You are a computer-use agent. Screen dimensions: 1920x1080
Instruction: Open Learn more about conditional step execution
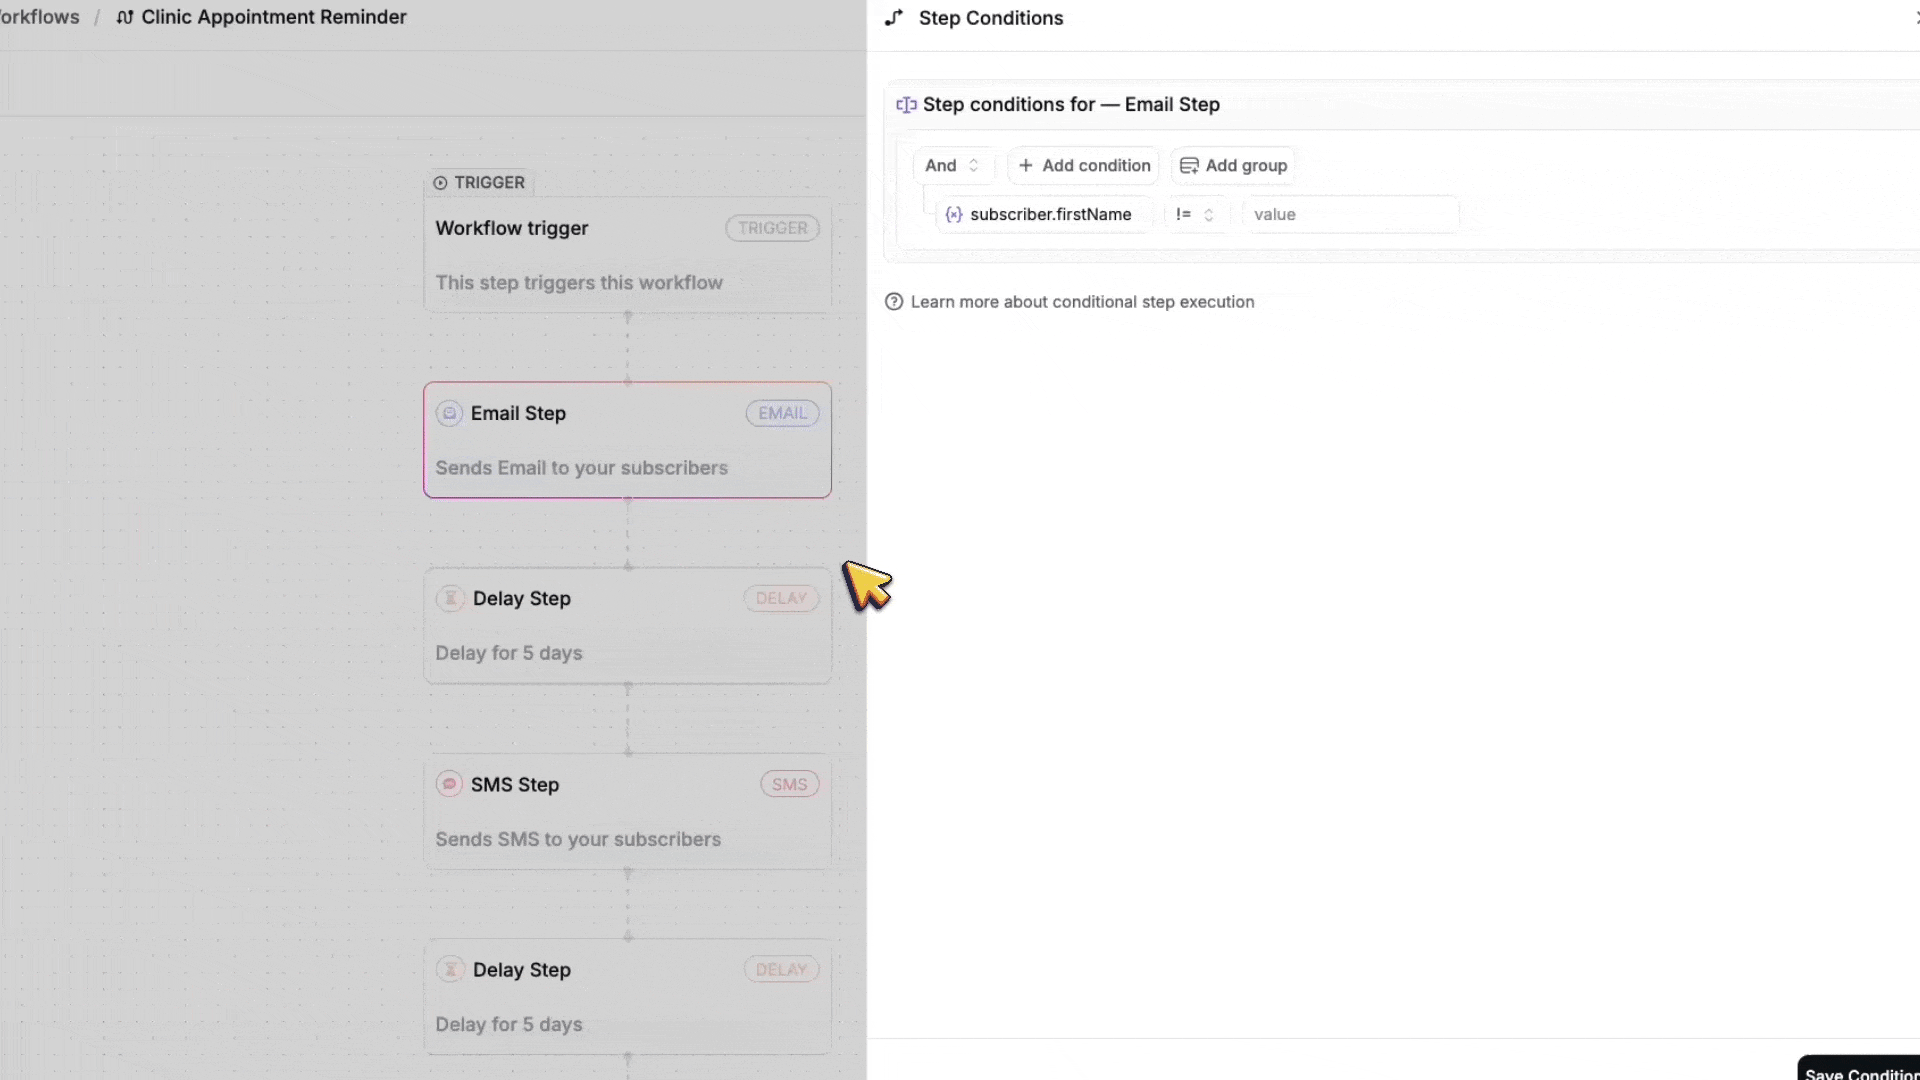[1082, 302]
